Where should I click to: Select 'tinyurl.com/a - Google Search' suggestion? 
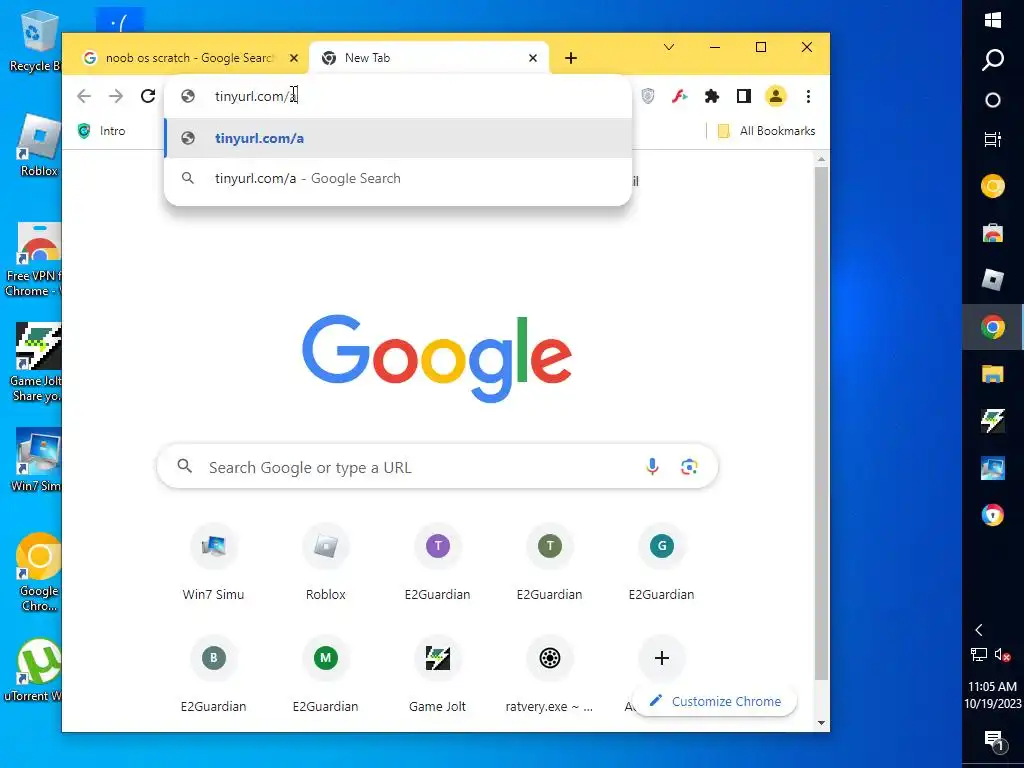398,178
